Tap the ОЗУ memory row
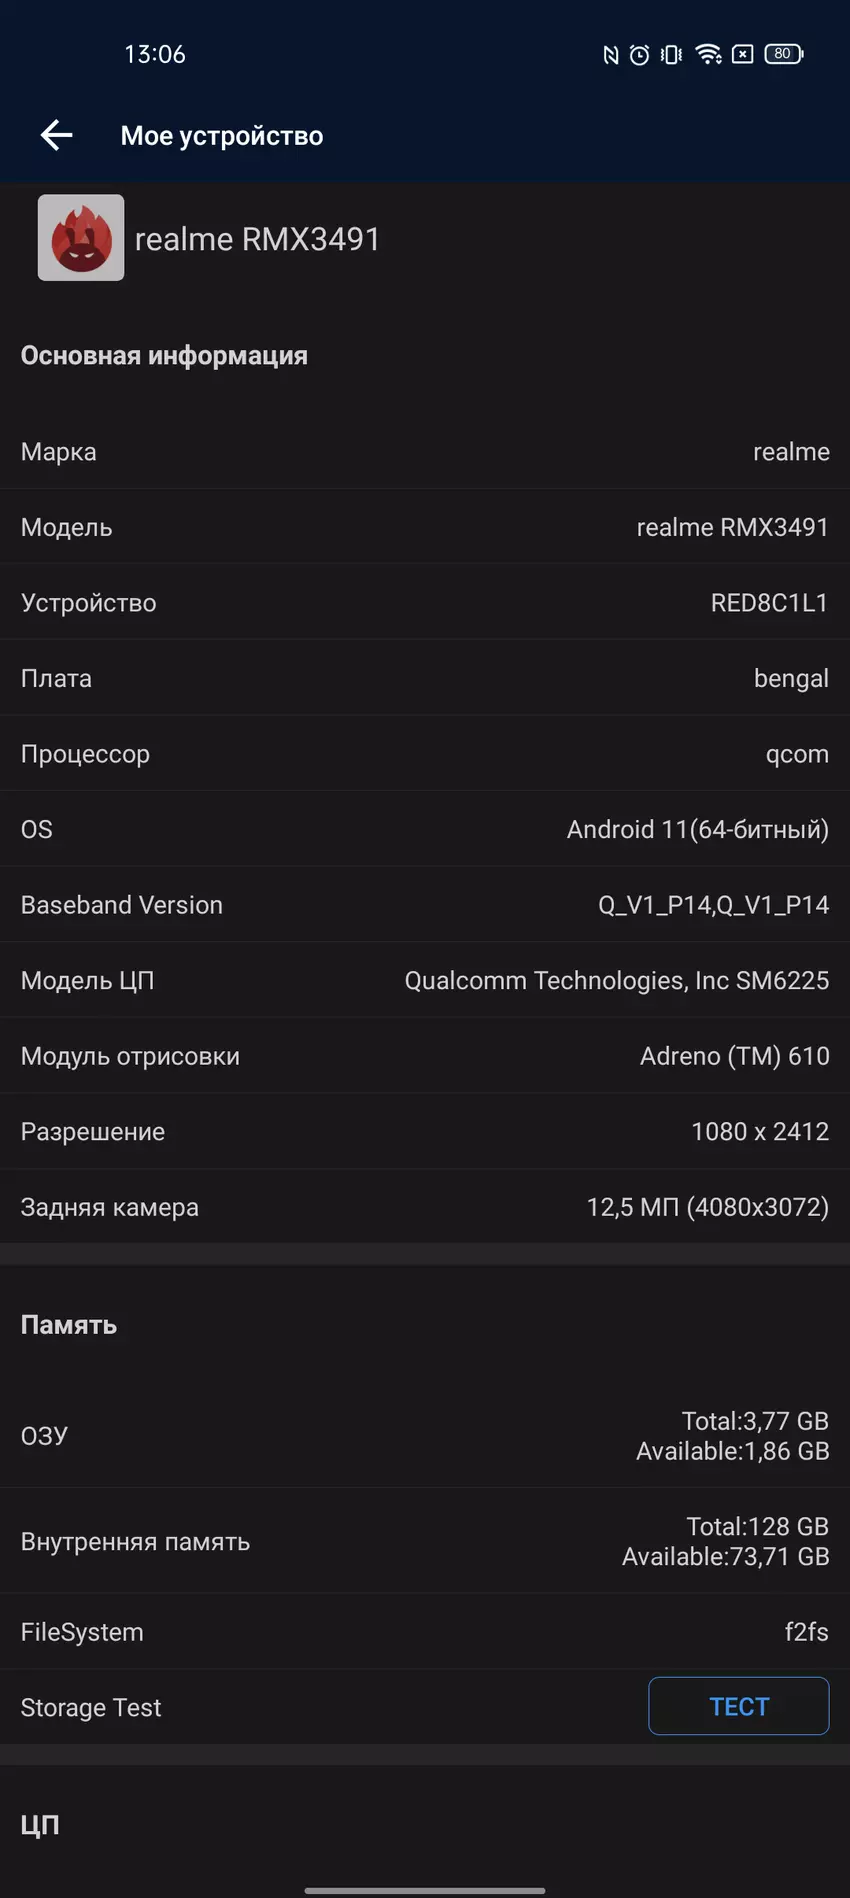 tap(425, 1436)
